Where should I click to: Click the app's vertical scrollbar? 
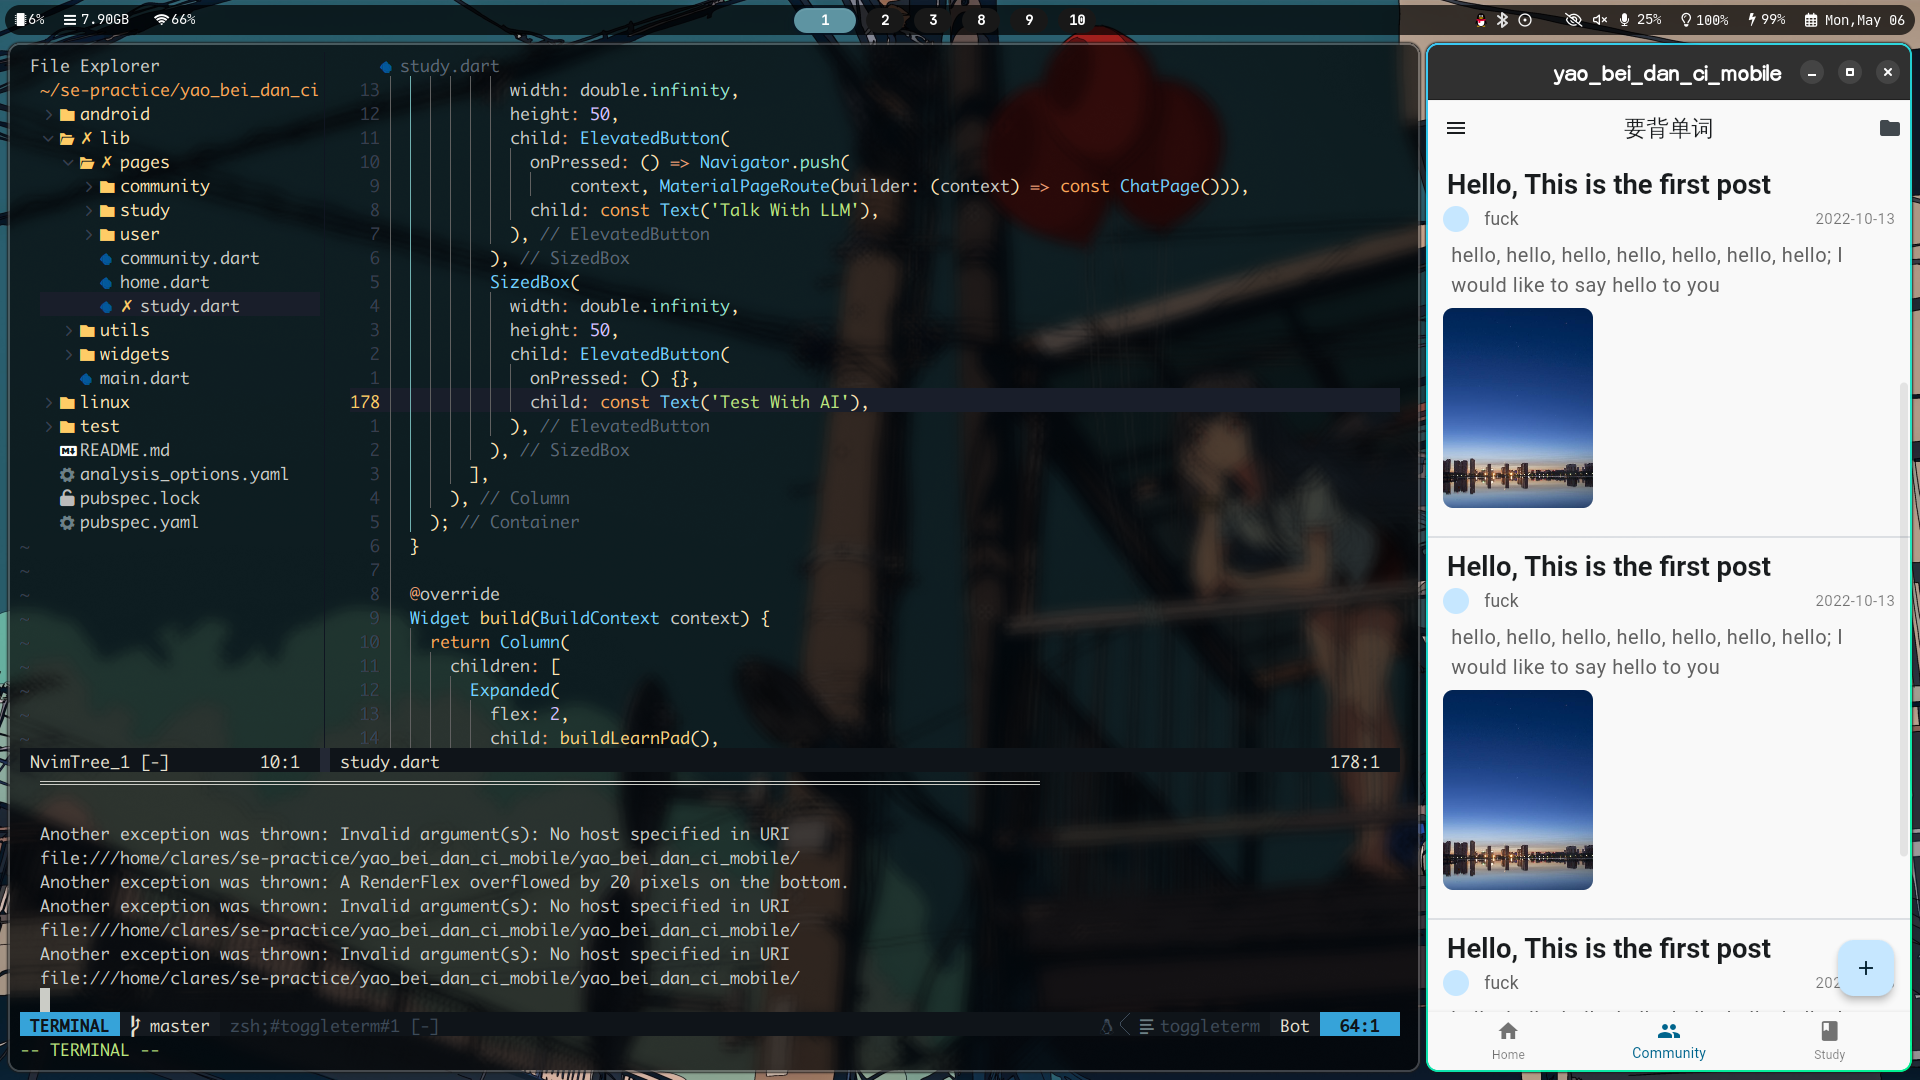tap(1904, 619)
